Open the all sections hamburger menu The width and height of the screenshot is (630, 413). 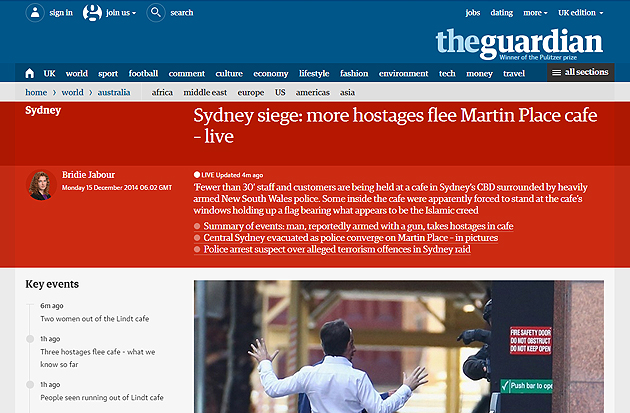click(x=581, y=72)
